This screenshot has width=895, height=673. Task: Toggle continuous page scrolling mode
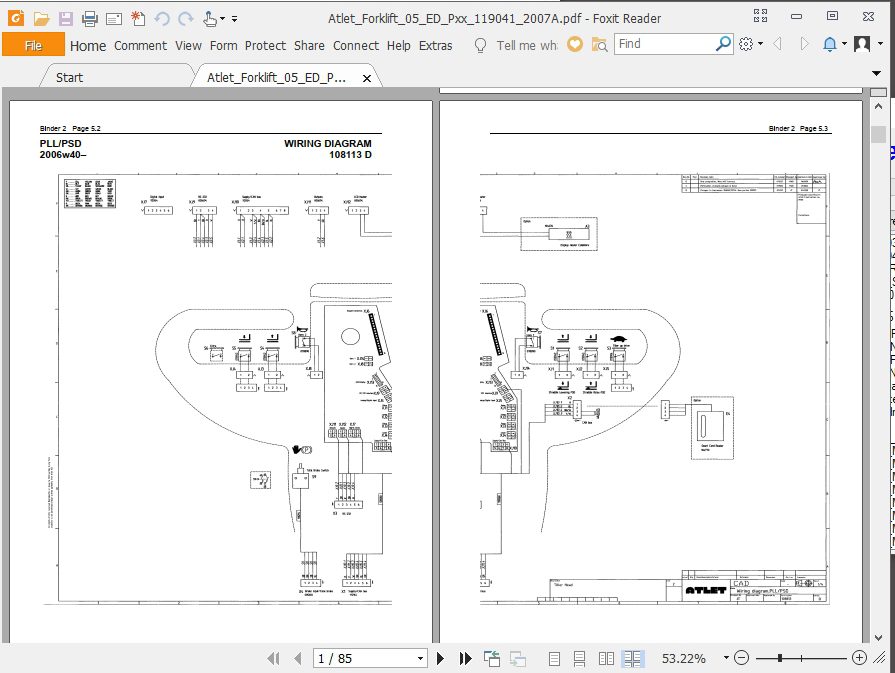point(580,658)
